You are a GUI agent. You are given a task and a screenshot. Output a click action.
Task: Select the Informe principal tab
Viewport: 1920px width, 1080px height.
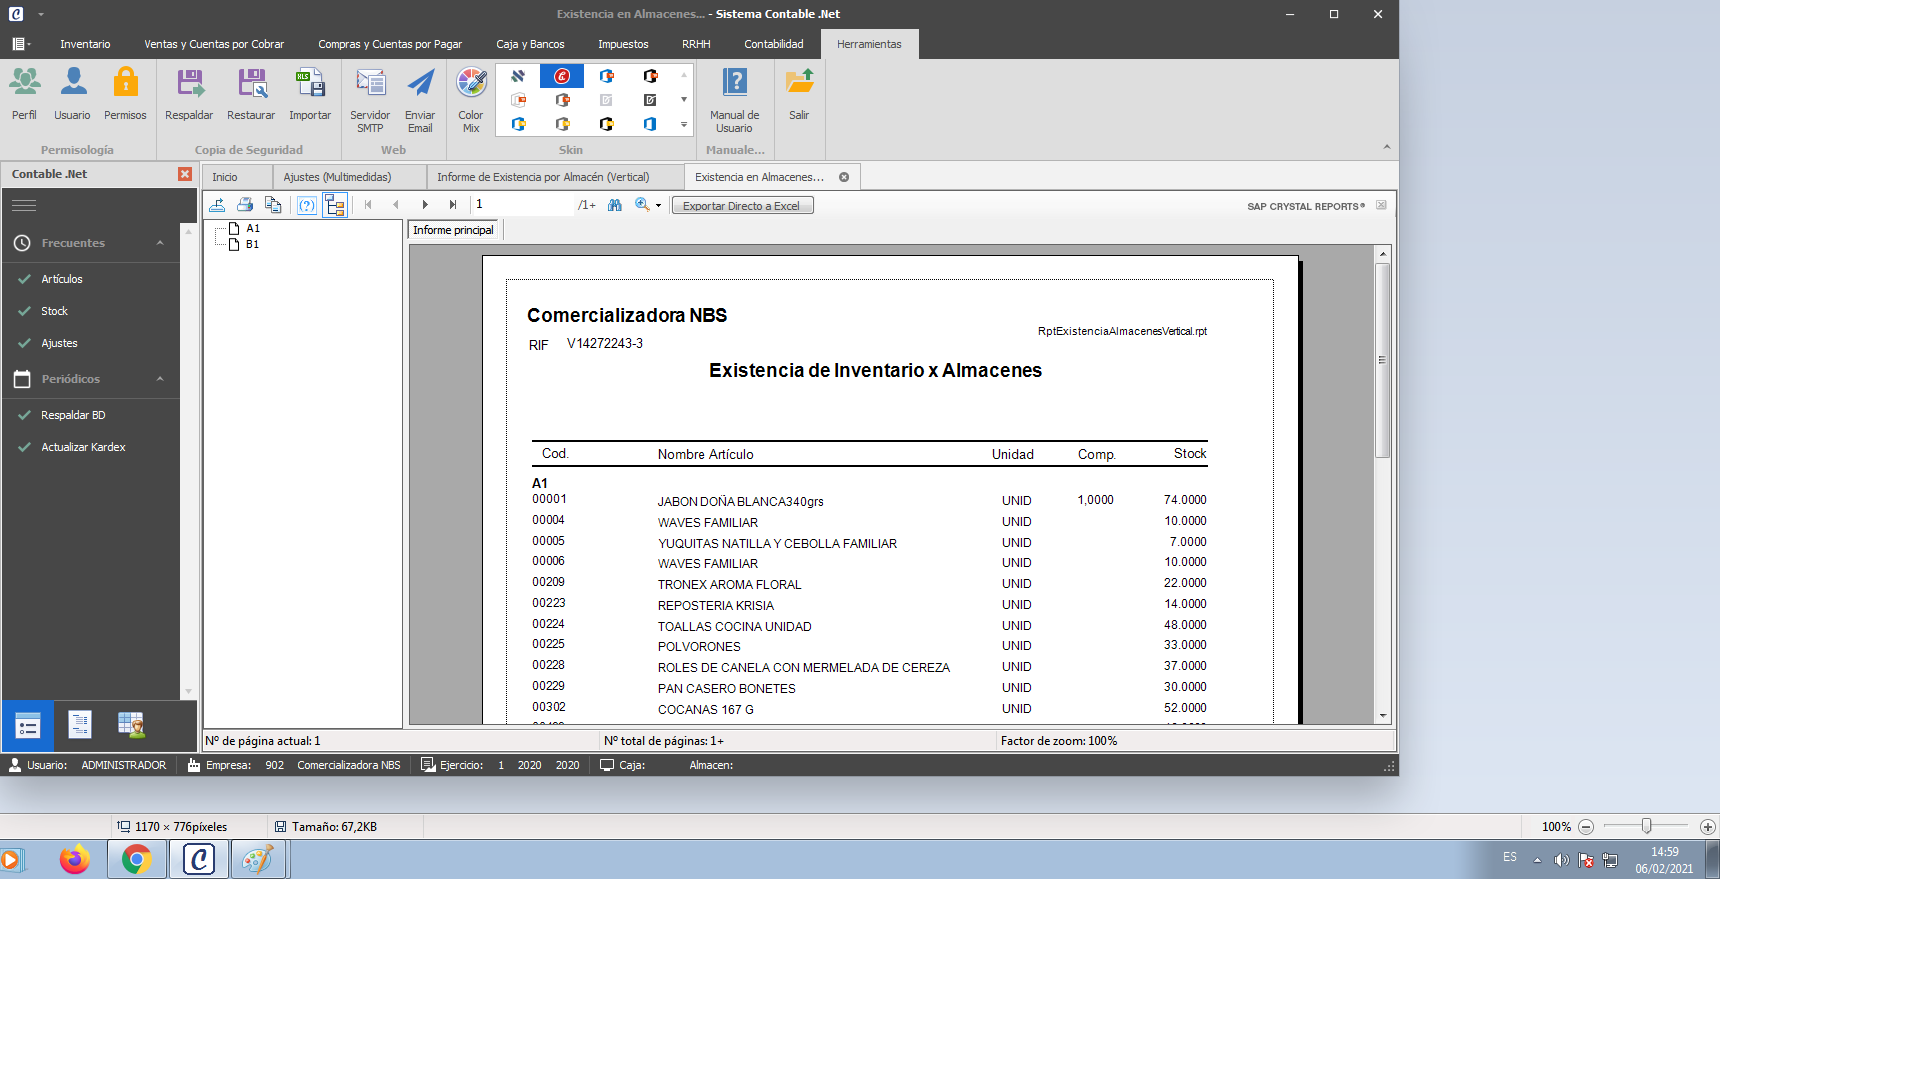pos(453,230)
